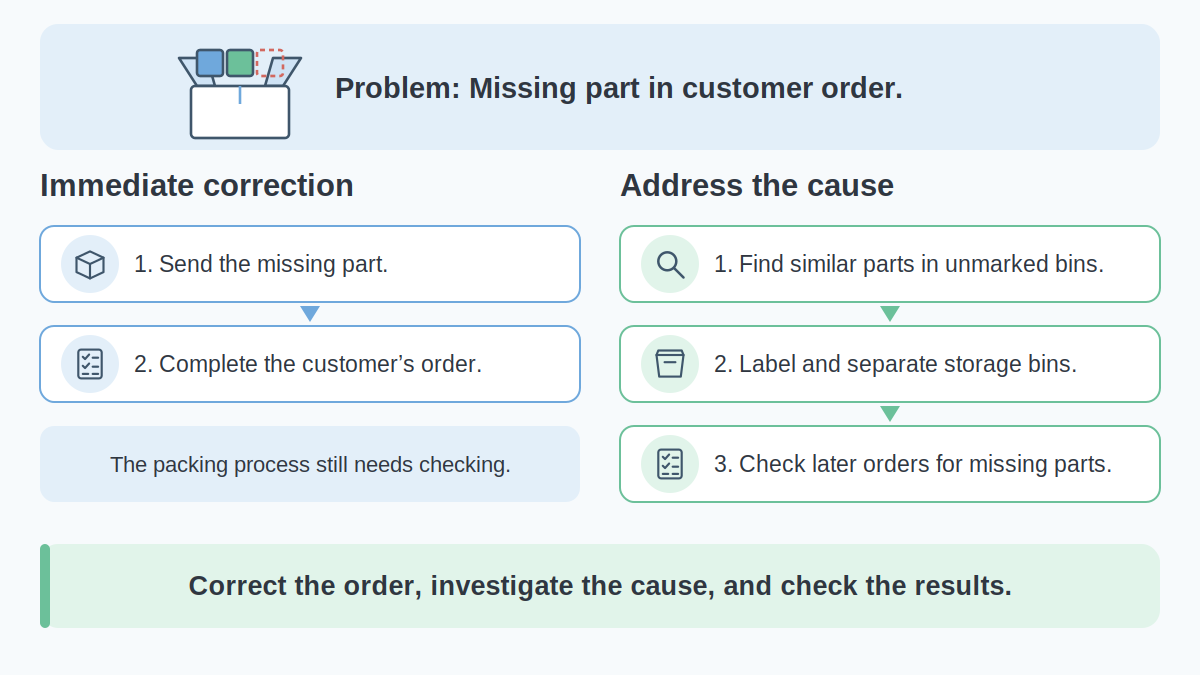Click the blue square part in the box
This screenshot has height=675, width=1200.
tap(210, 63)
